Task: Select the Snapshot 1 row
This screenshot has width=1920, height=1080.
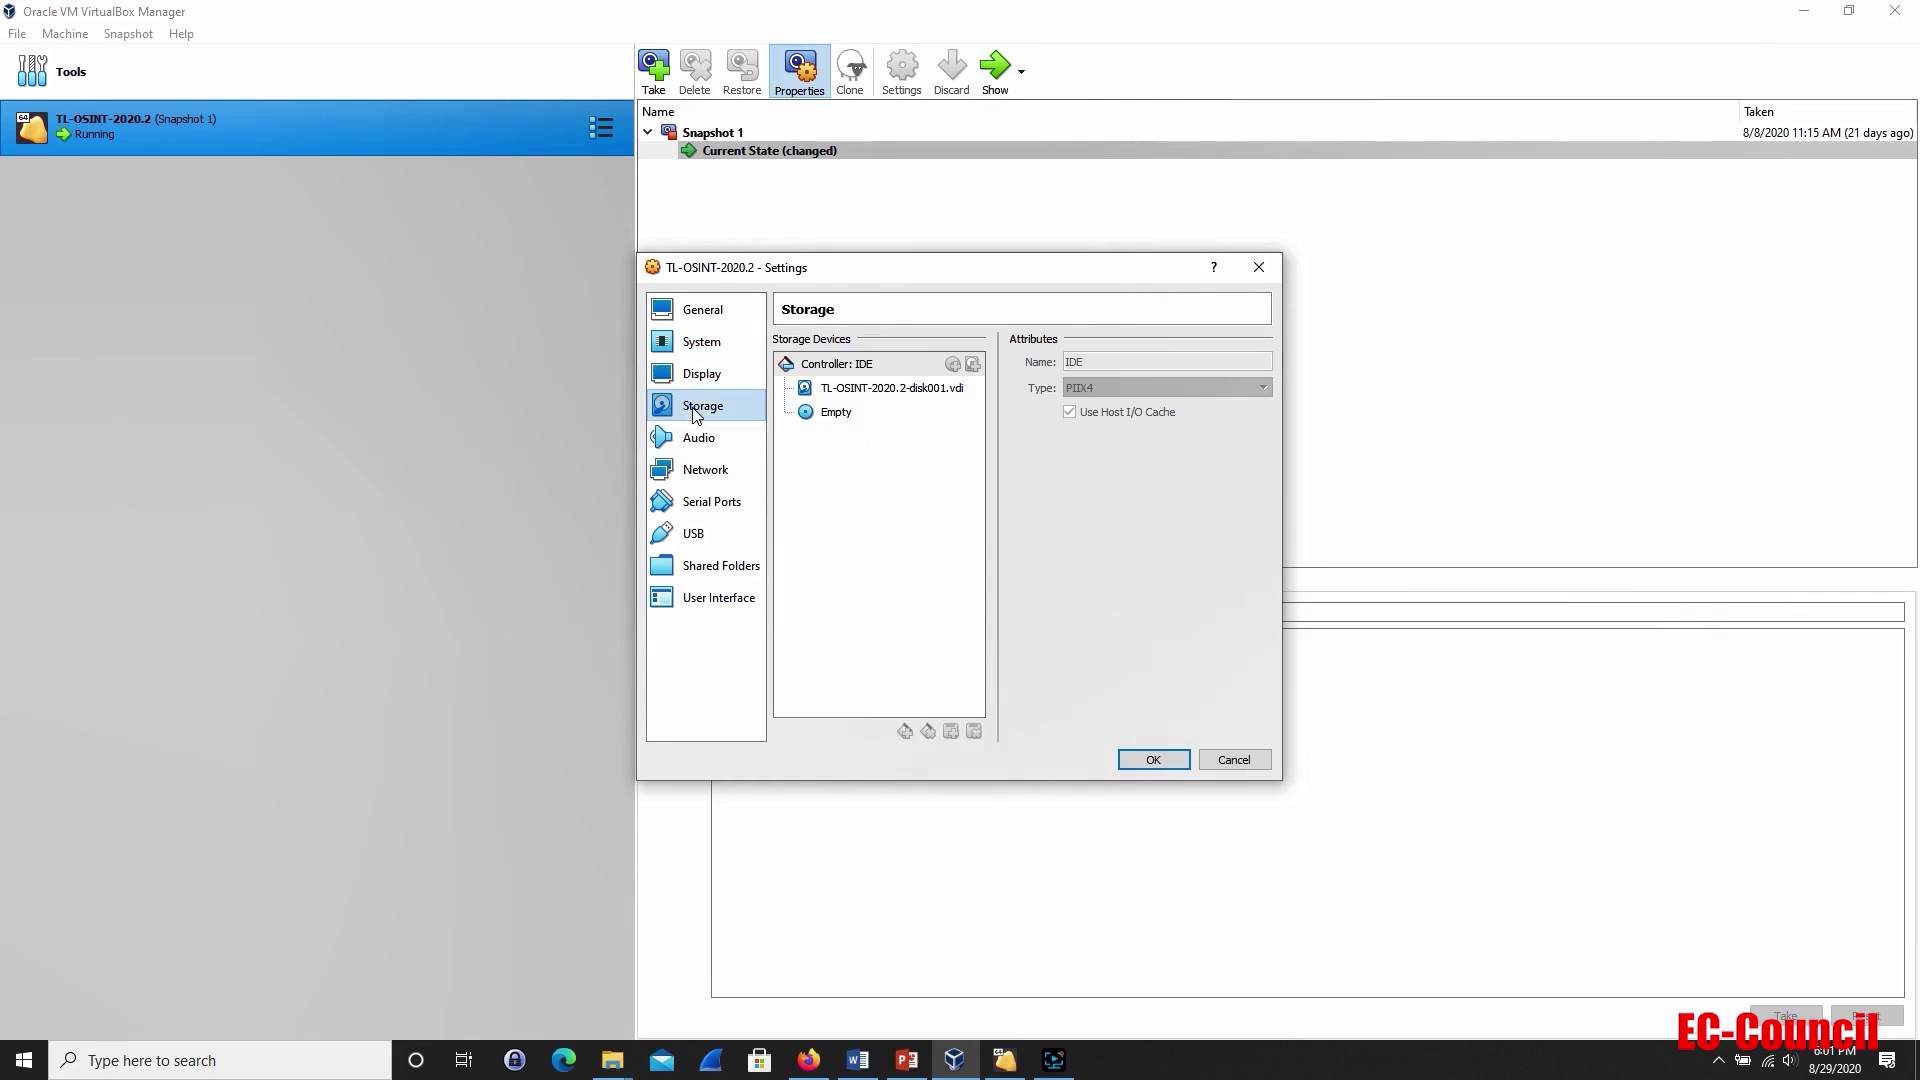Action: click(x=1277, y=132)
